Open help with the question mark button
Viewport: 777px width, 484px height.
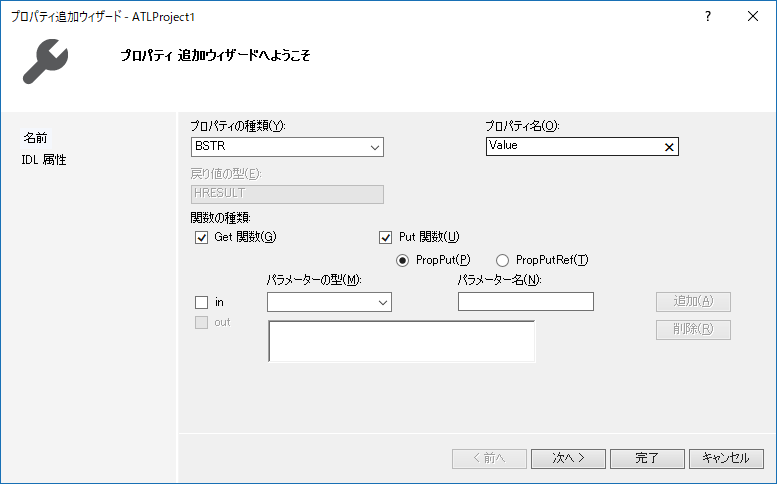point(708,16)
